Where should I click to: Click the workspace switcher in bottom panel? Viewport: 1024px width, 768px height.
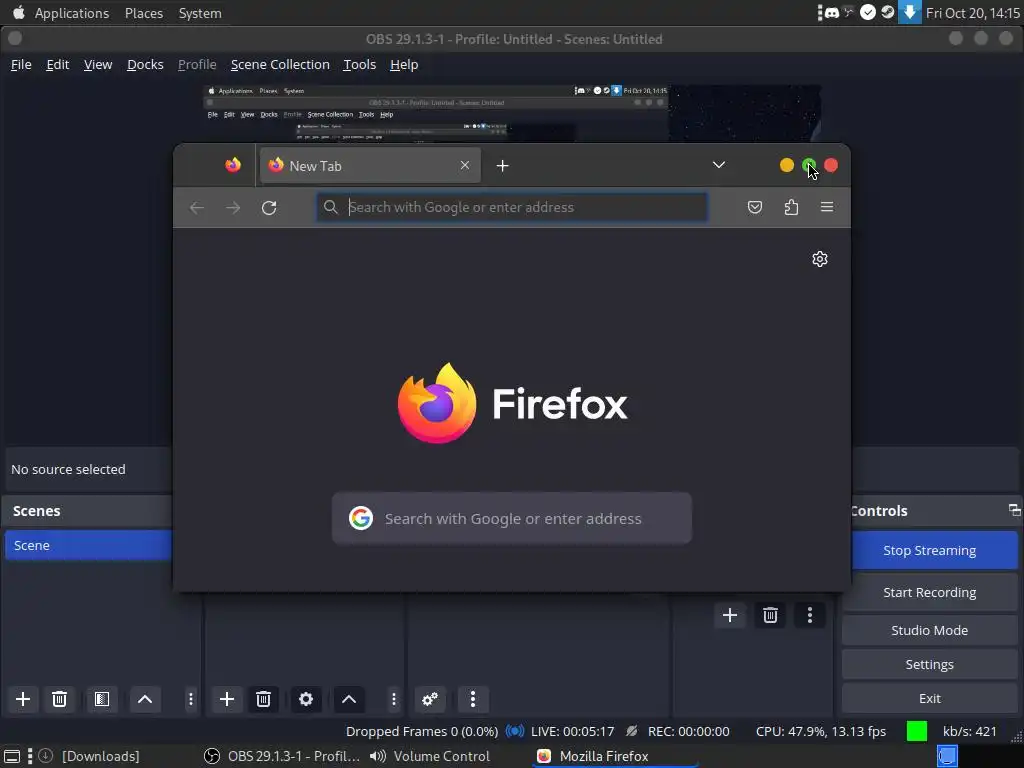tap(947, 756)
